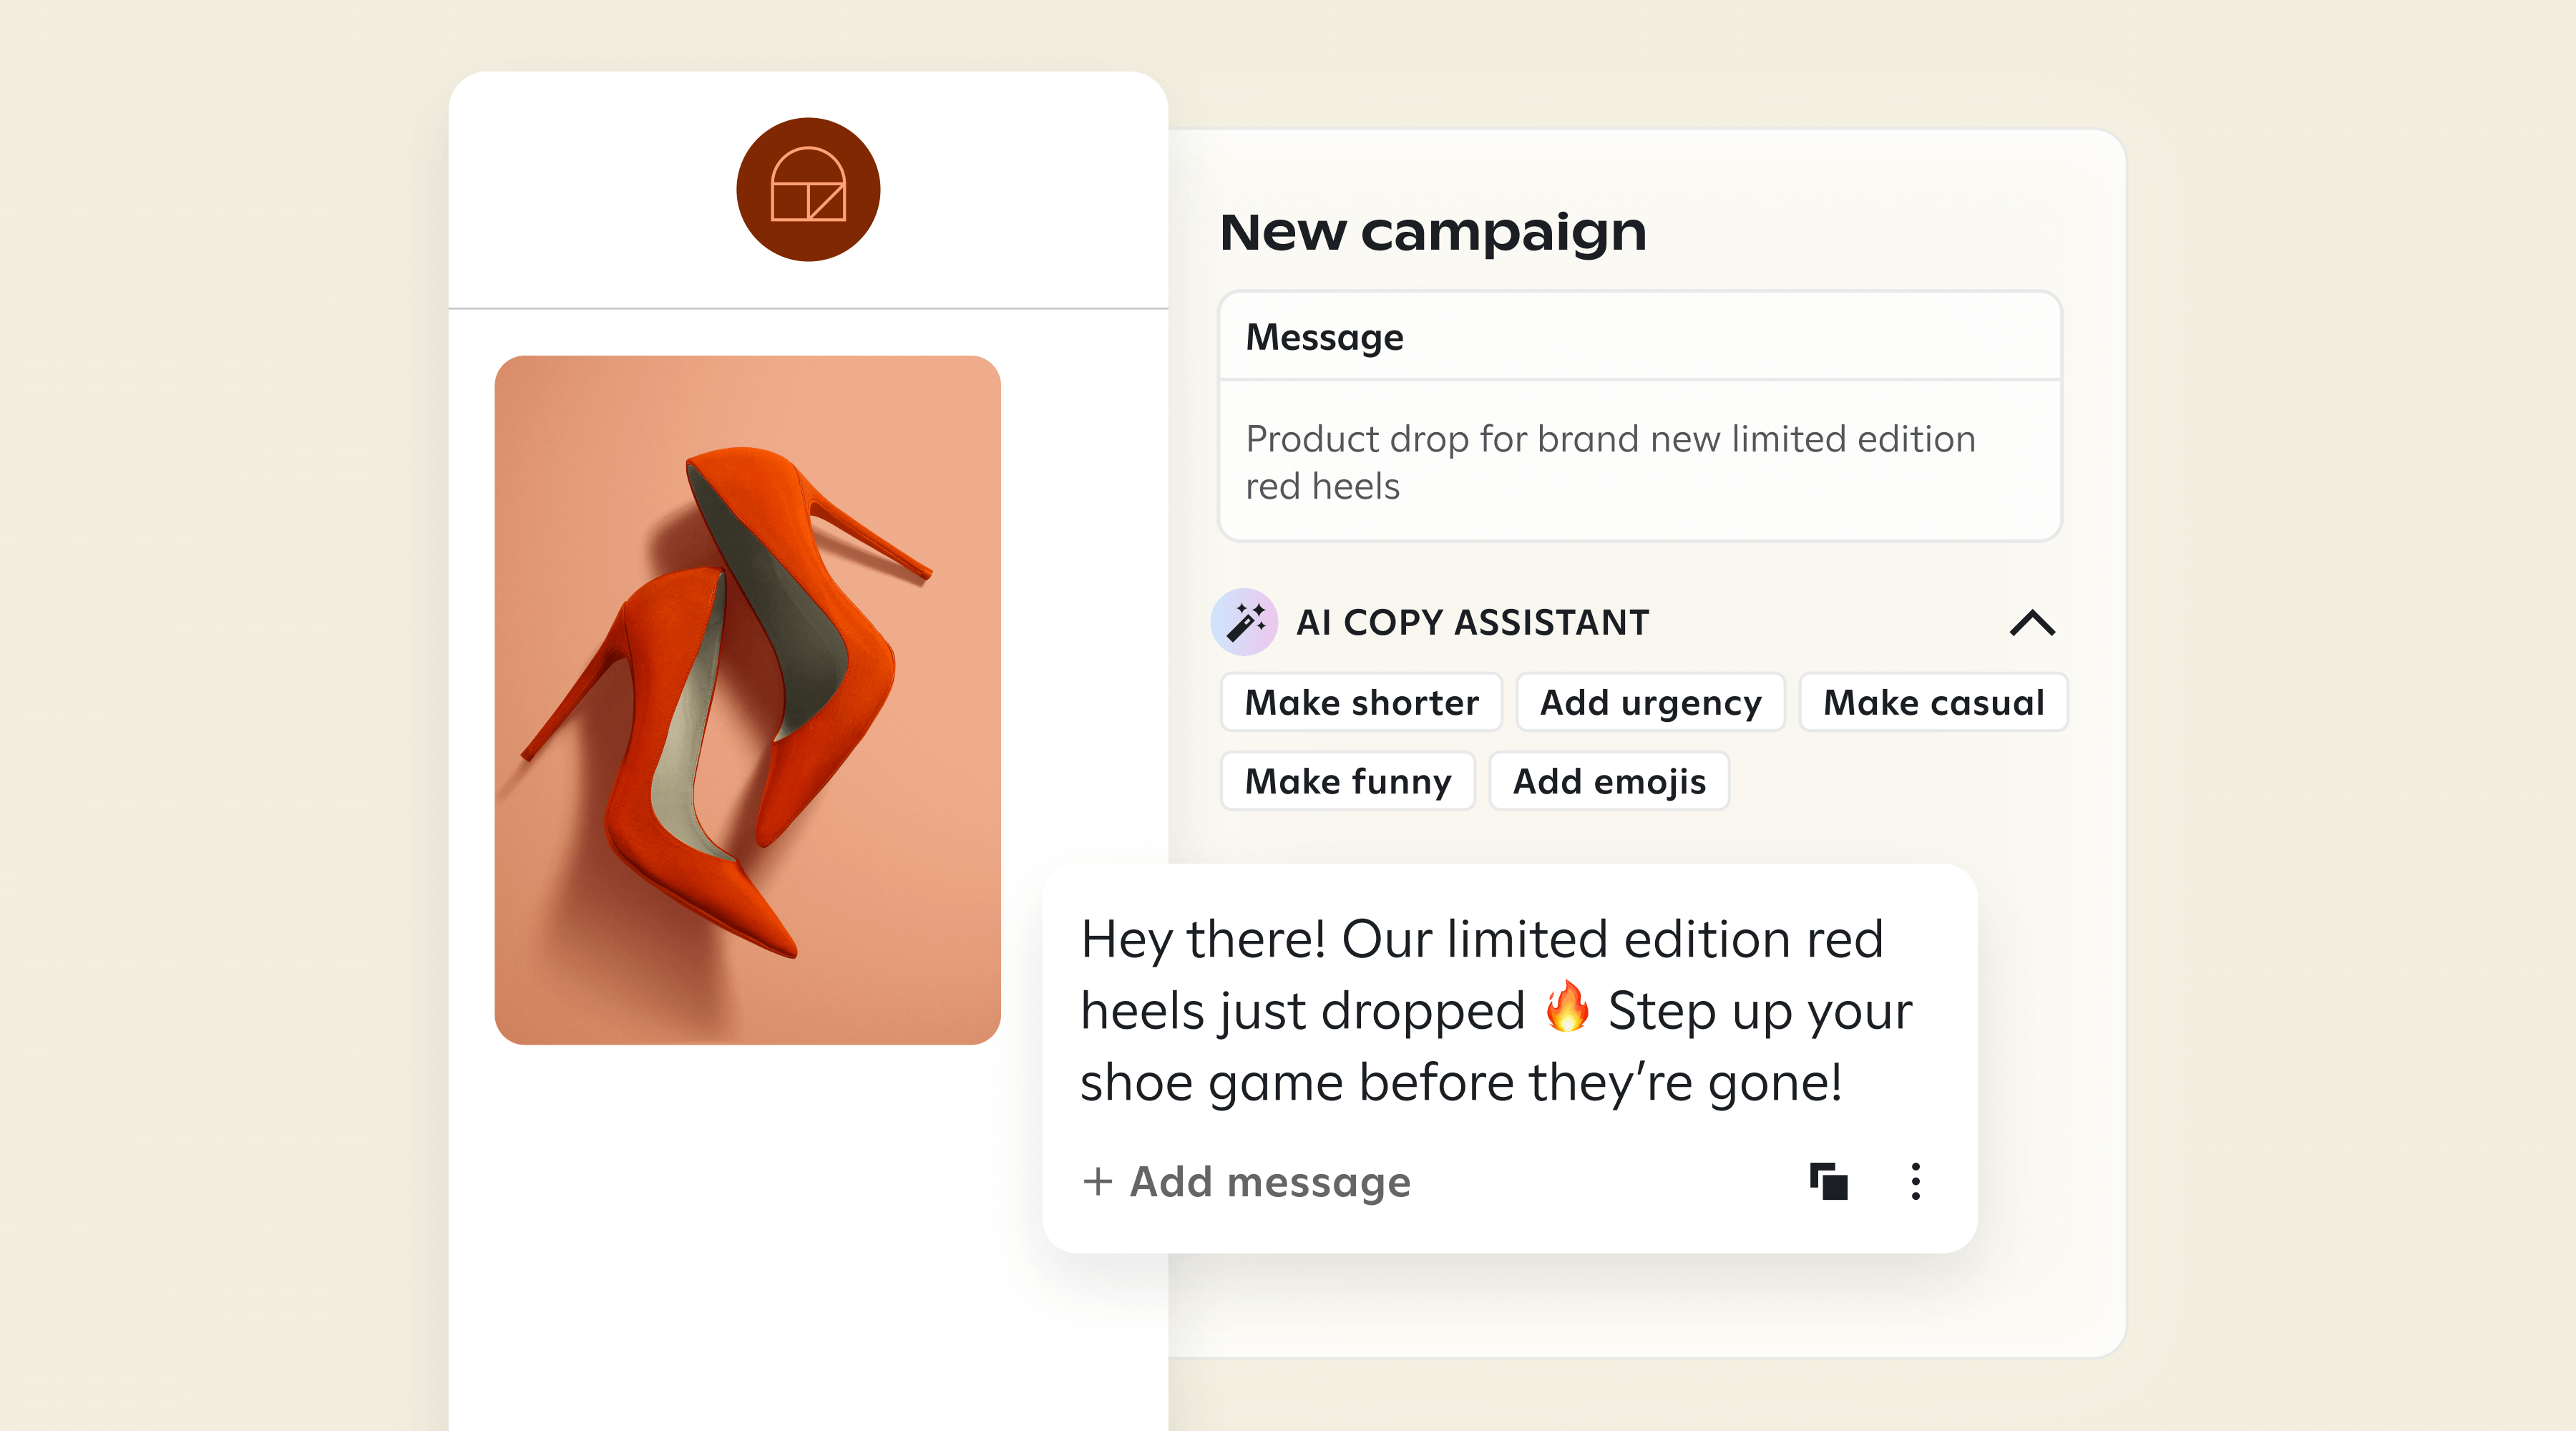2576x1431 pixels.
Task: Select the Make casual chip
Action: coord(1933,702)
